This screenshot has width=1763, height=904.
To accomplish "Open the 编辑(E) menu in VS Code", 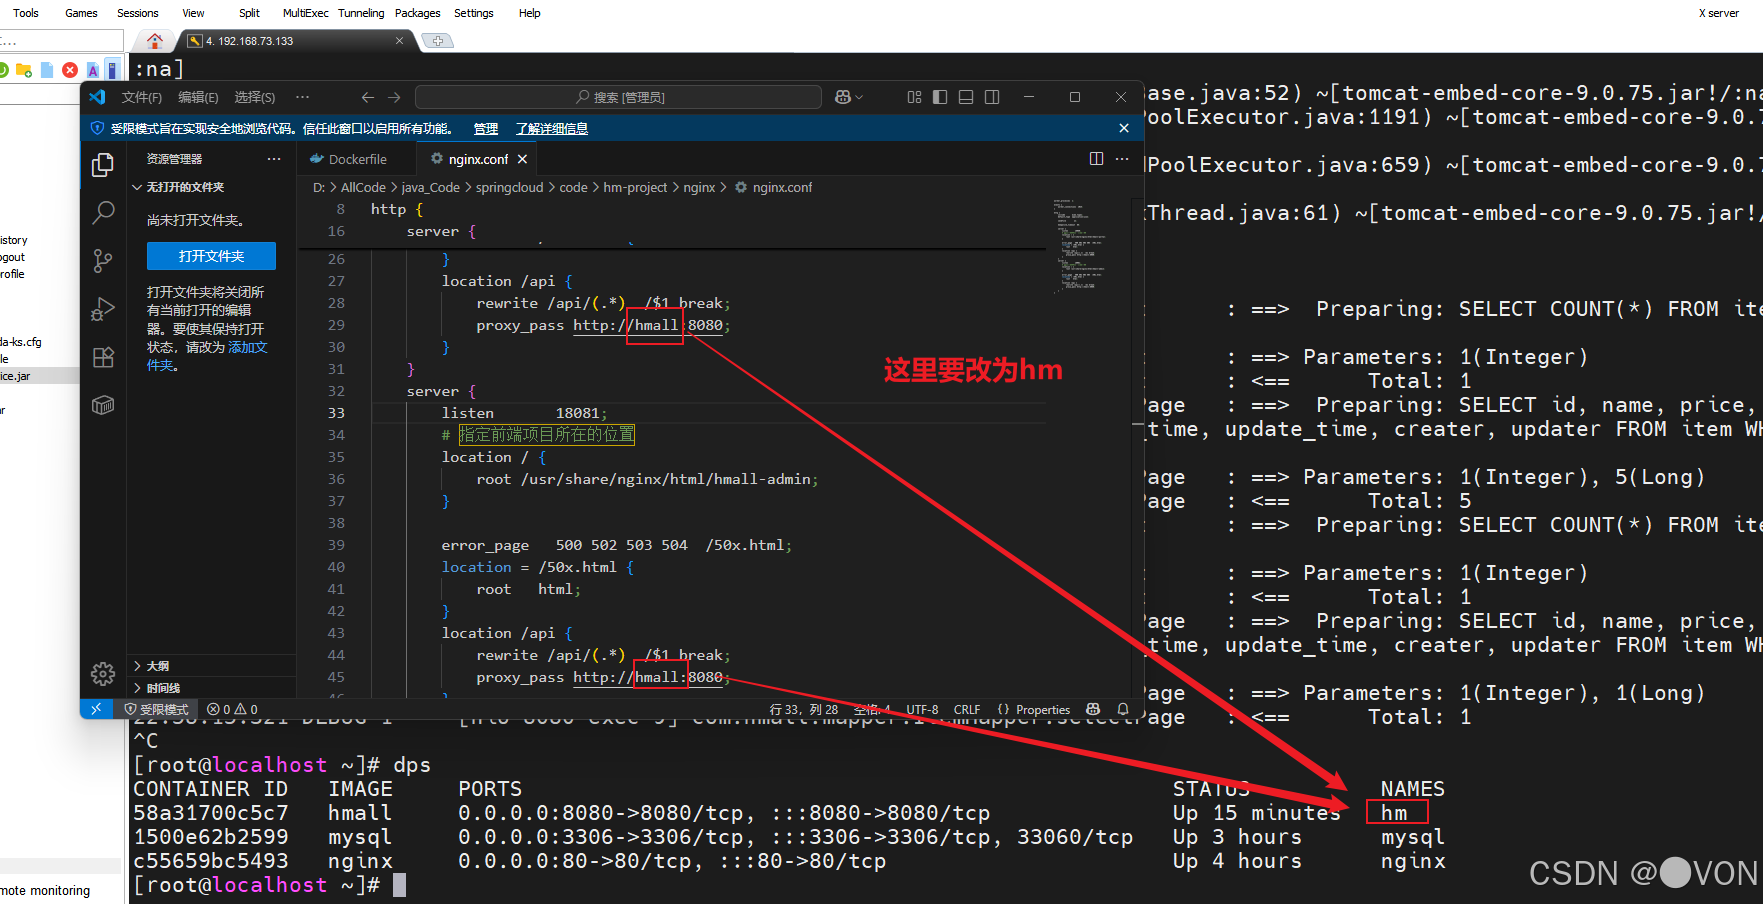I will pyautogui.click(x=198, y=97).
